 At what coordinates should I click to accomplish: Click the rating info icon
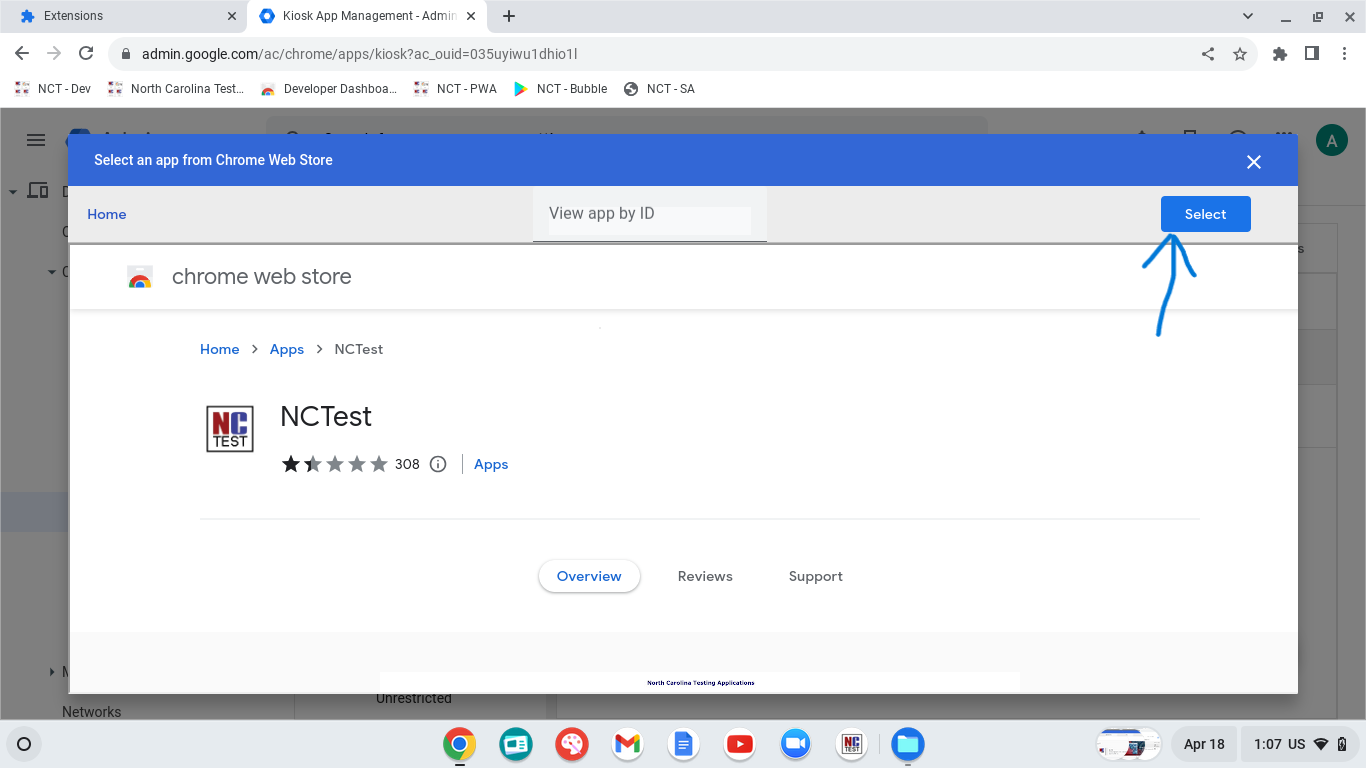tap(438, 464)
